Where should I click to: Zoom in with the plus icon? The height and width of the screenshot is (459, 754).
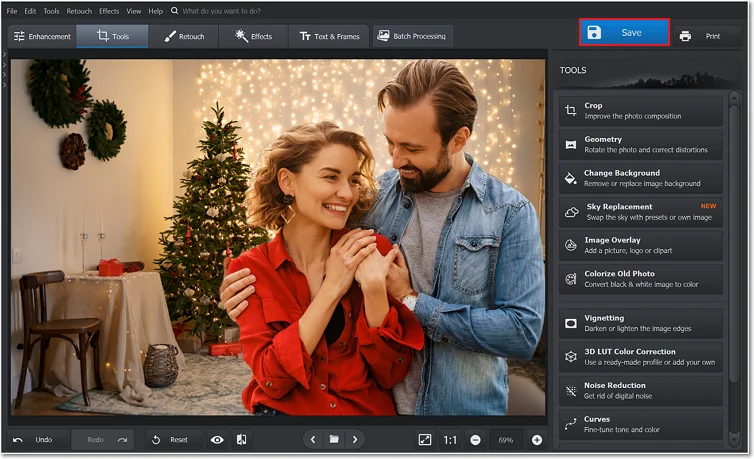[x=537, y=440]
